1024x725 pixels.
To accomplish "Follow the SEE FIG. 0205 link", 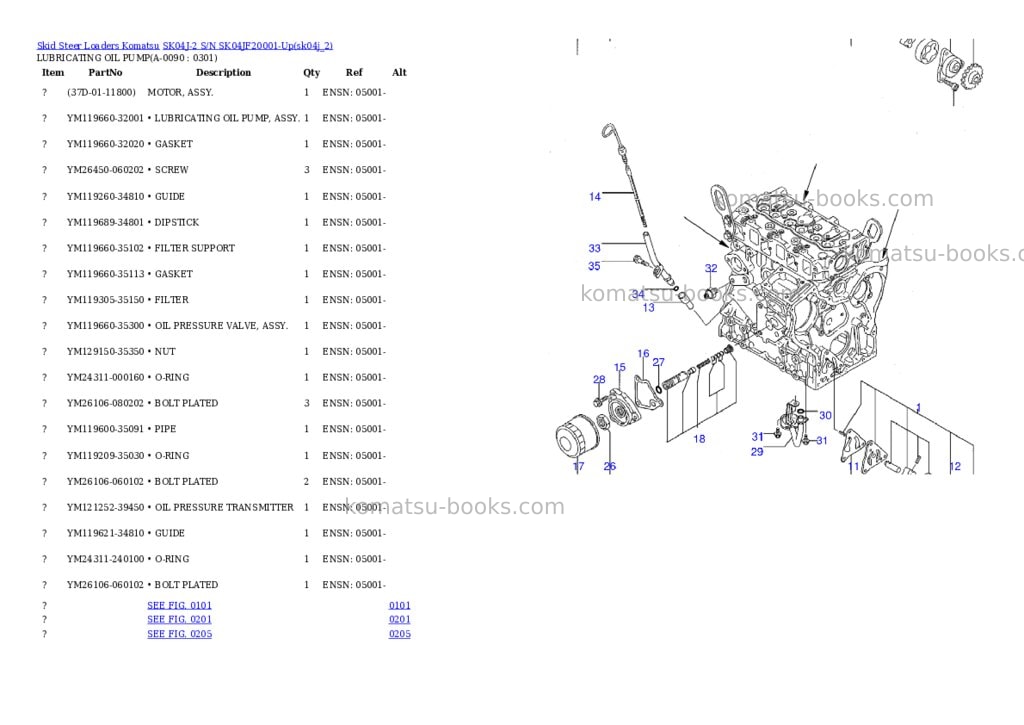I will coord(180,634).
